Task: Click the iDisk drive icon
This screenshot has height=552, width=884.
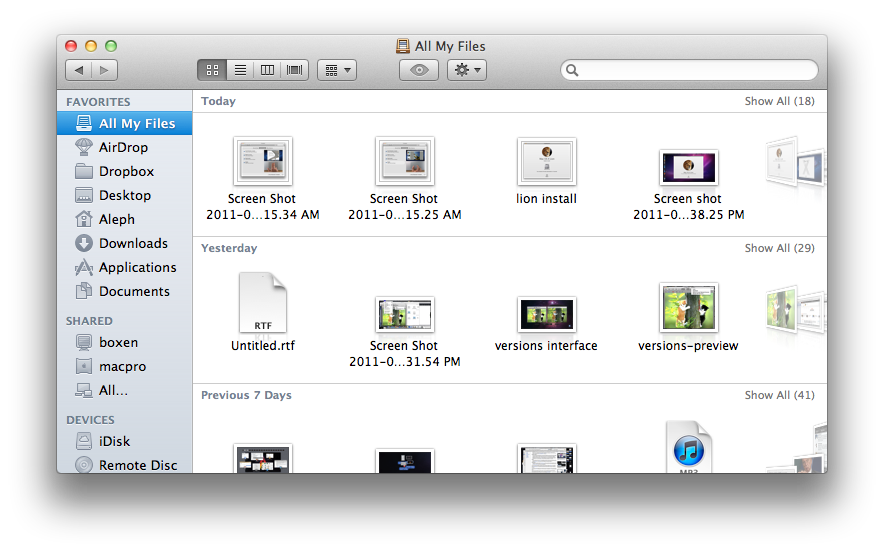Action: click(x=84, y=441)
